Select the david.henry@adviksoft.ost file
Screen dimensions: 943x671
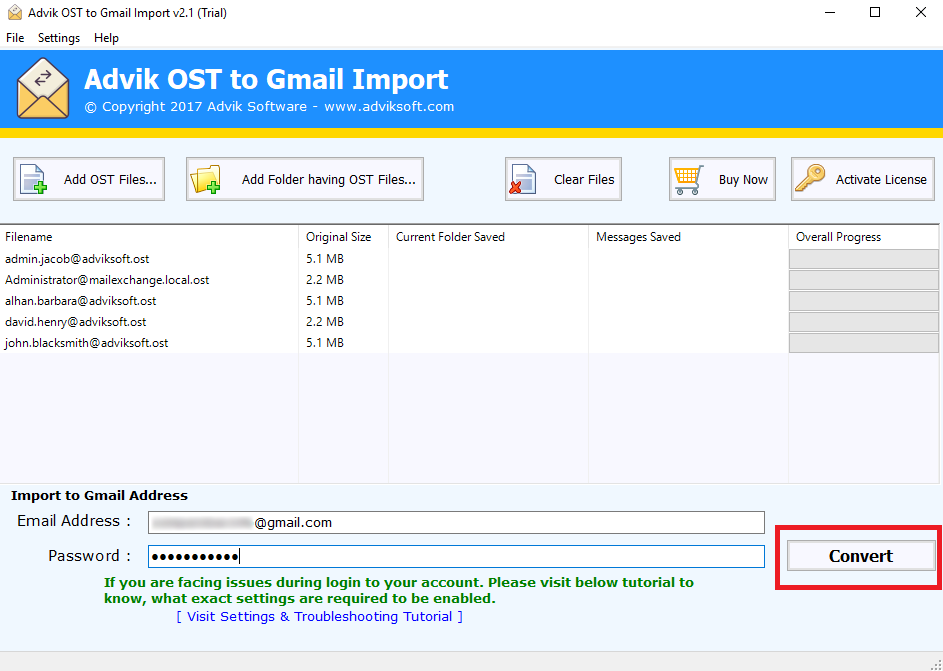pos(76,322)
